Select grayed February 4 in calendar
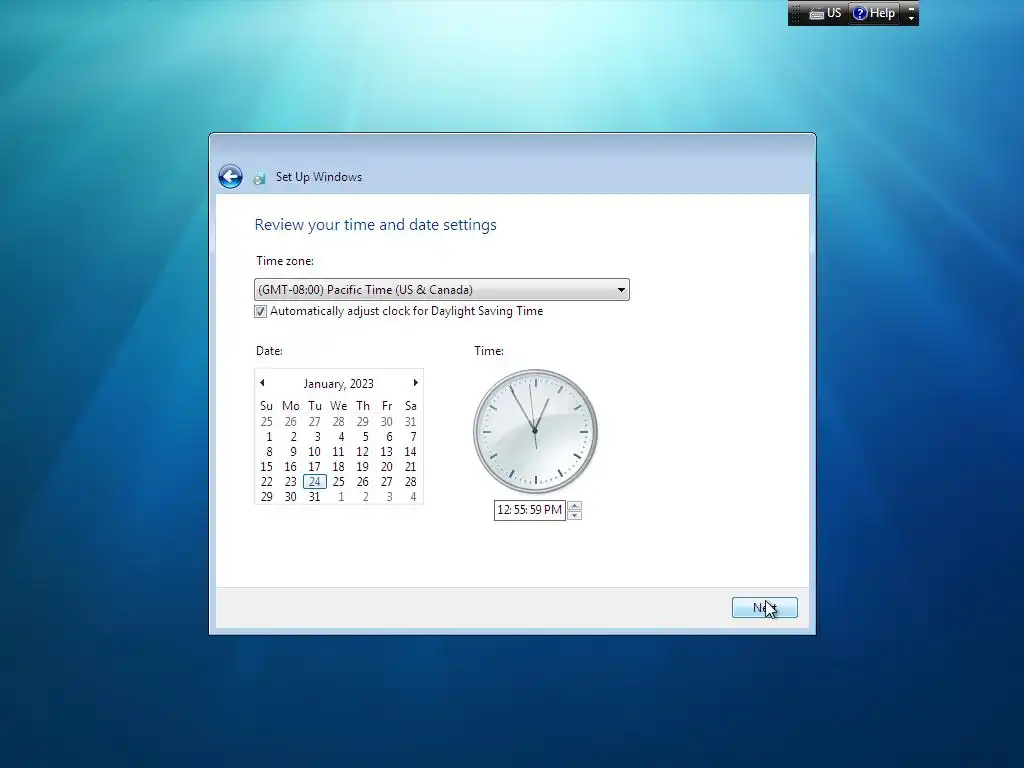The image size is (1024, 768). point(413,496)
